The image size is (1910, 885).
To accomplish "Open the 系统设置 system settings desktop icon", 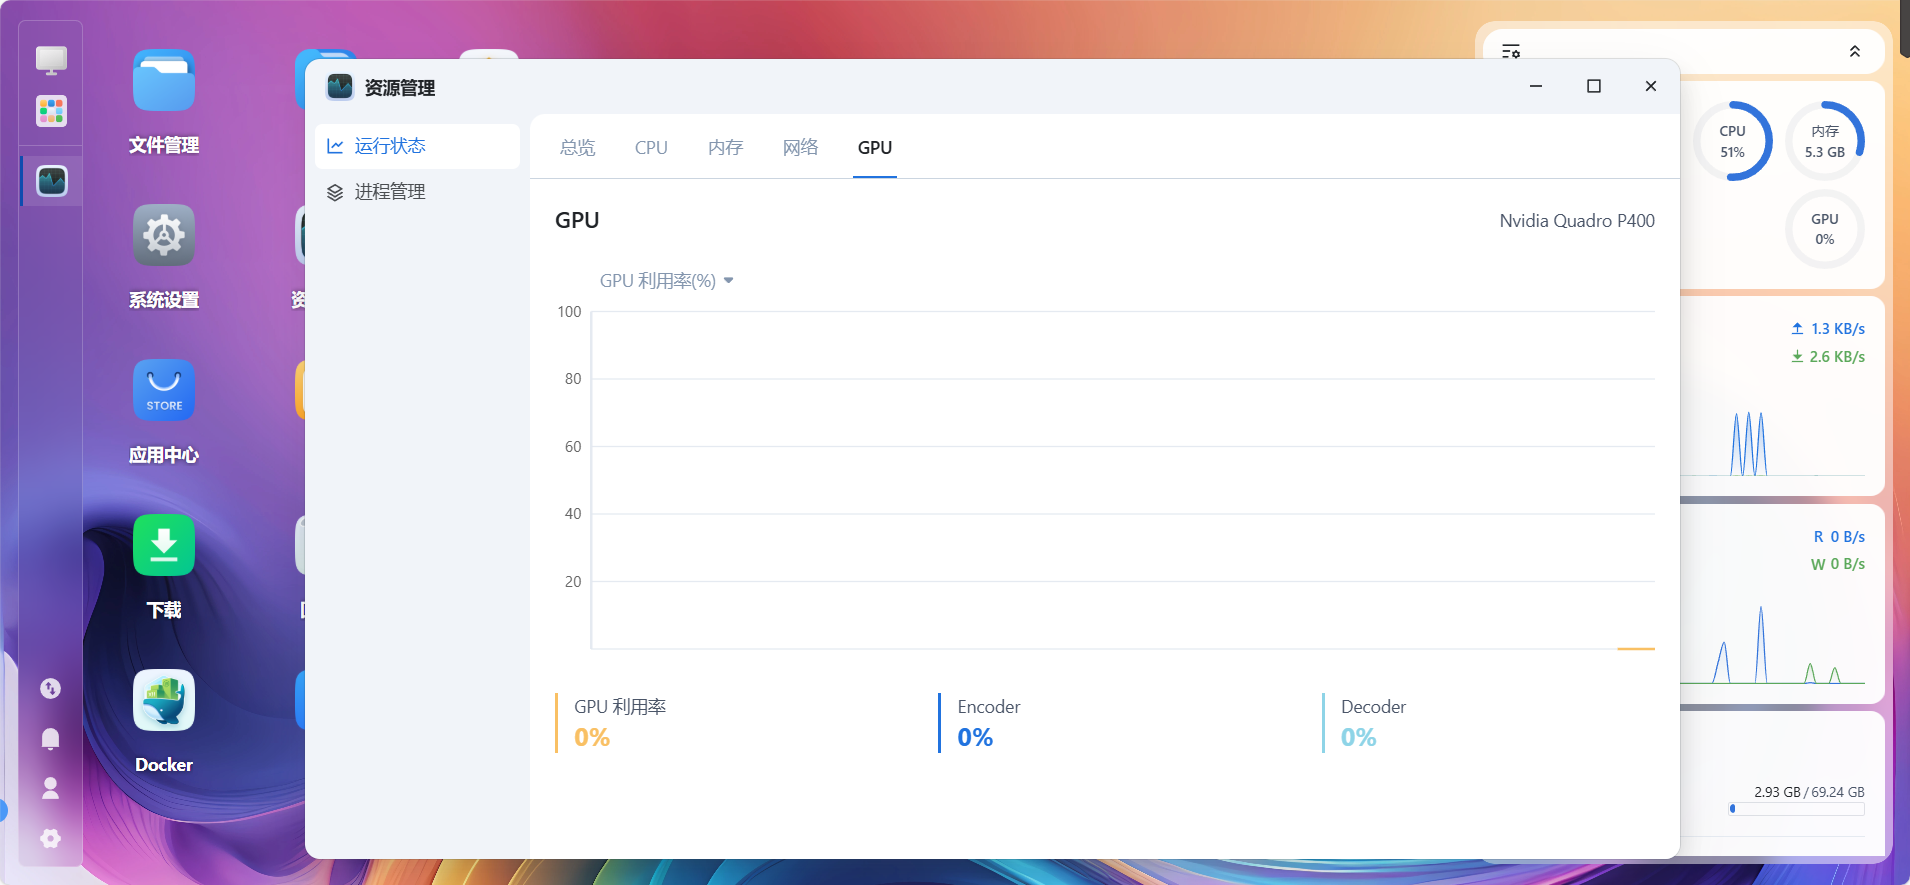I will [x=164, y=236].
